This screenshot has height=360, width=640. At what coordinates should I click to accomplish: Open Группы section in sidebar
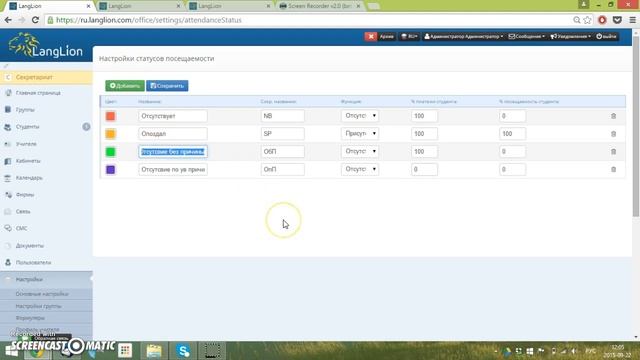(25, 110)
